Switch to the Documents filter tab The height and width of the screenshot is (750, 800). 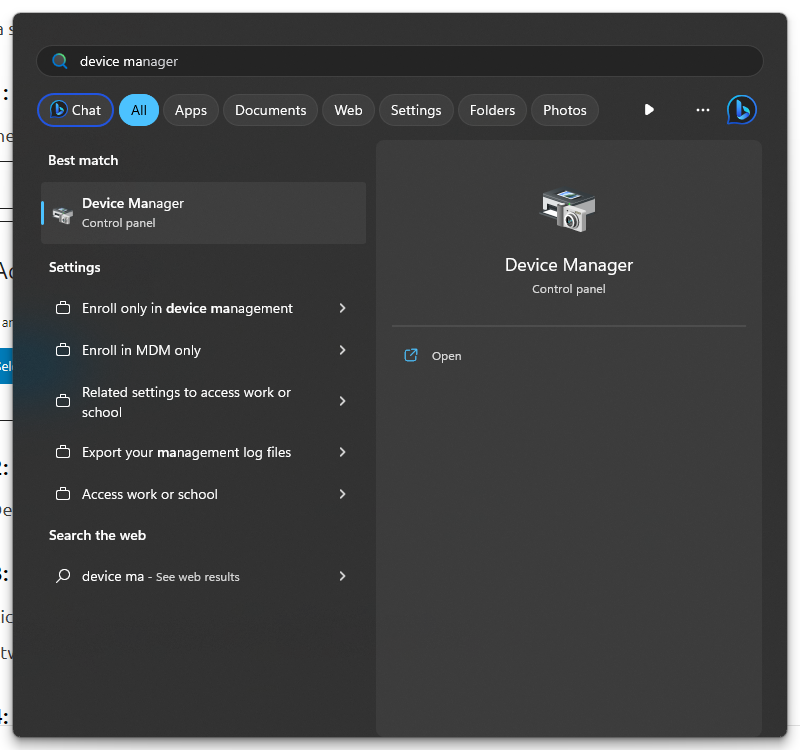(270, 110)
